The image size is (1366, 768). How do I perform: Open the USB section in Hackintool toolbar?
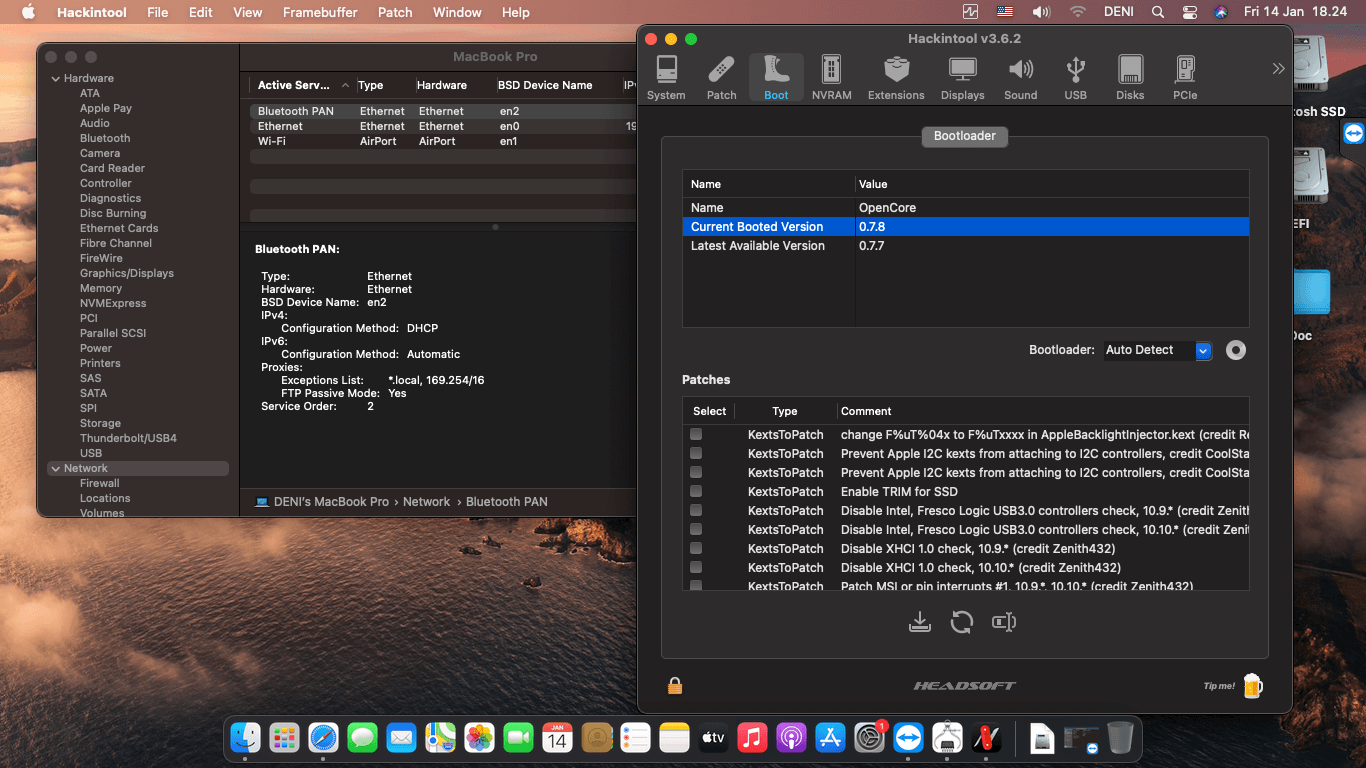click(1075, 78)
